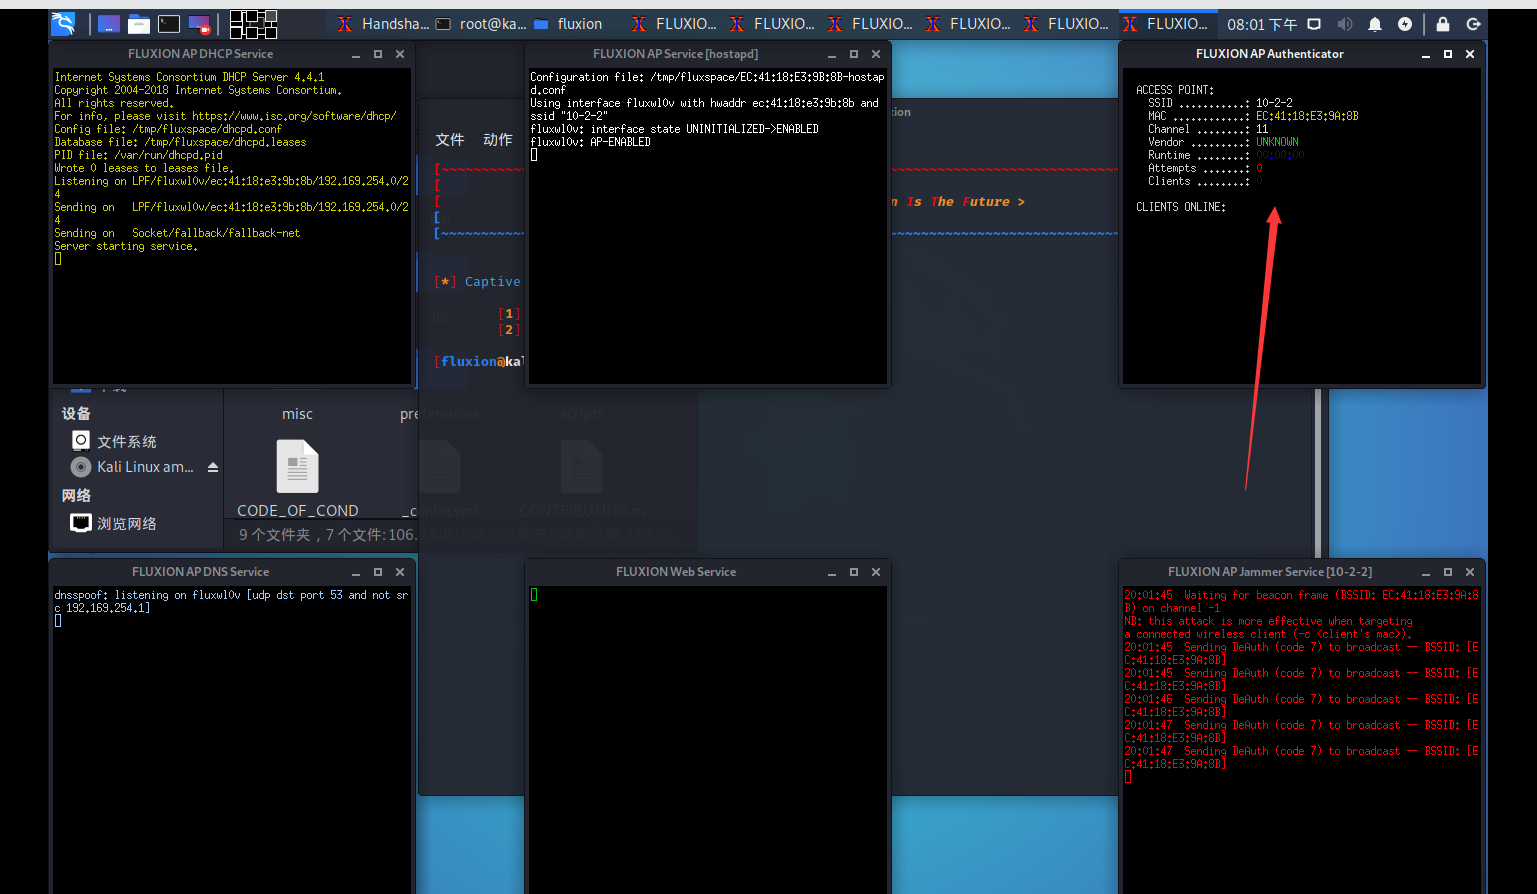The image size is (1537, 894).
Task: Click the 08:01 下午 clock
Action: (1262, 24)
